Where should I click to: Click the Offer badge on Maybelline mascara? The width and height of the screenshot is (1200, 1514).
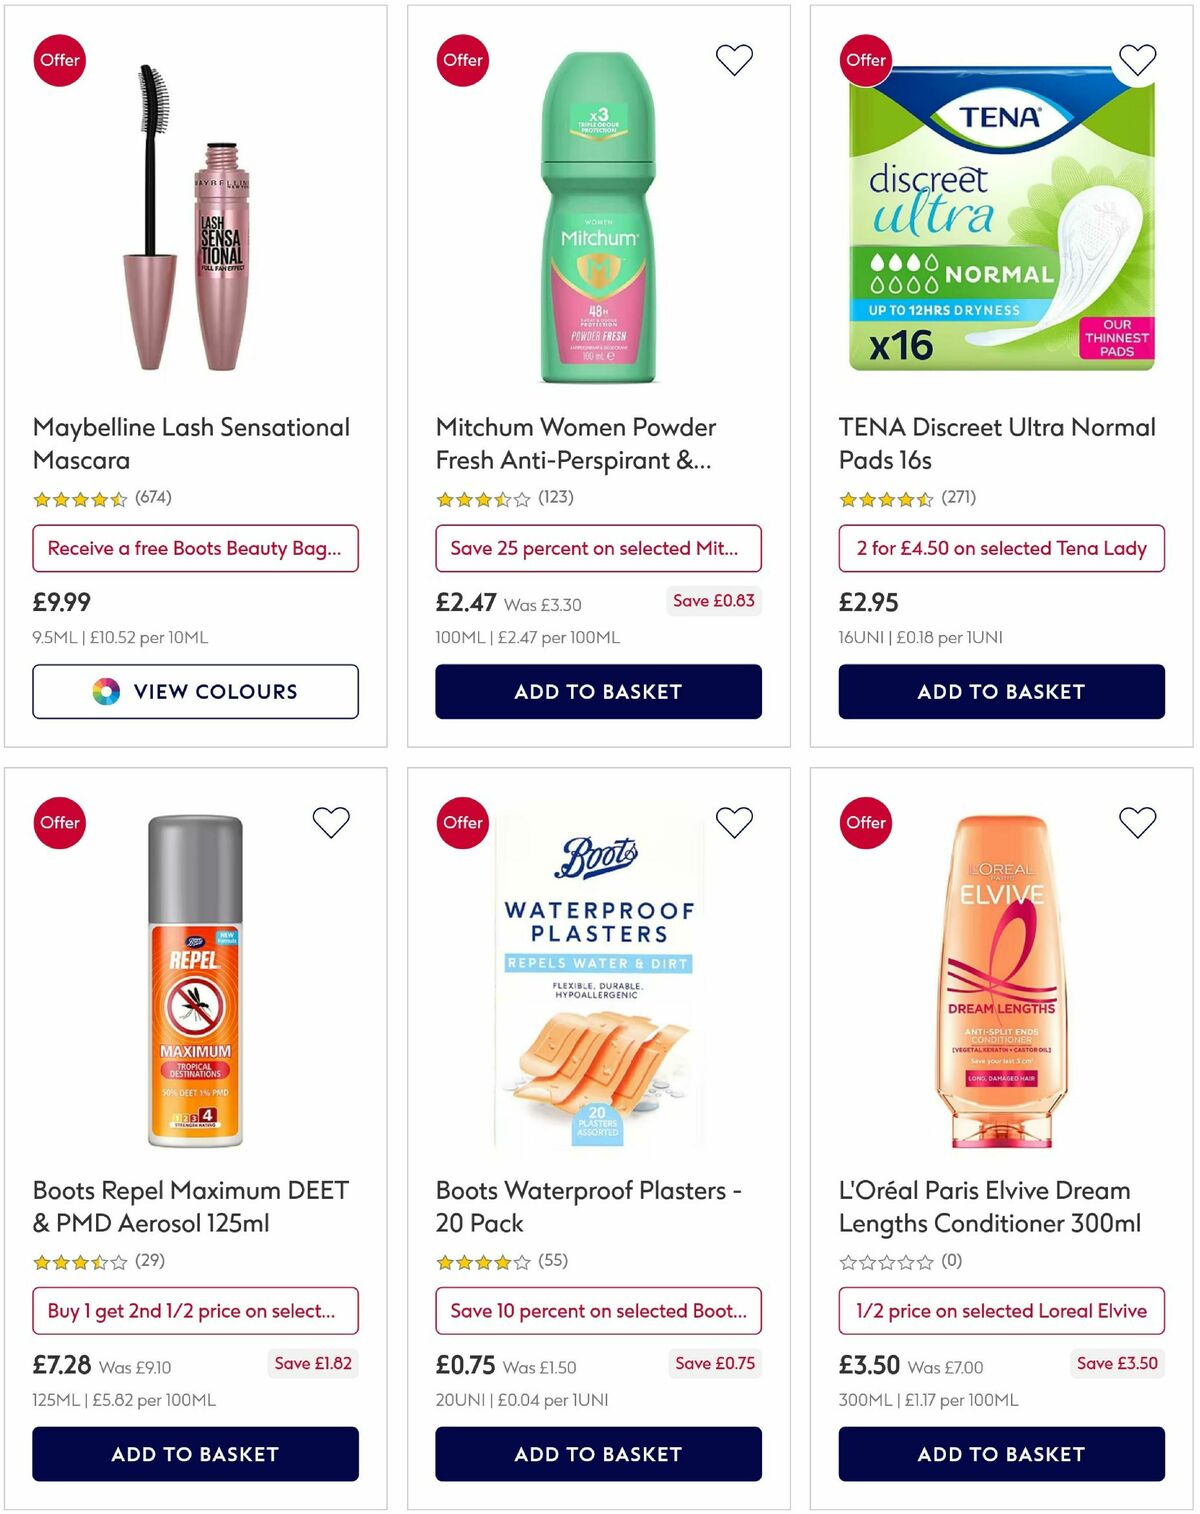[x=60, y=60]
